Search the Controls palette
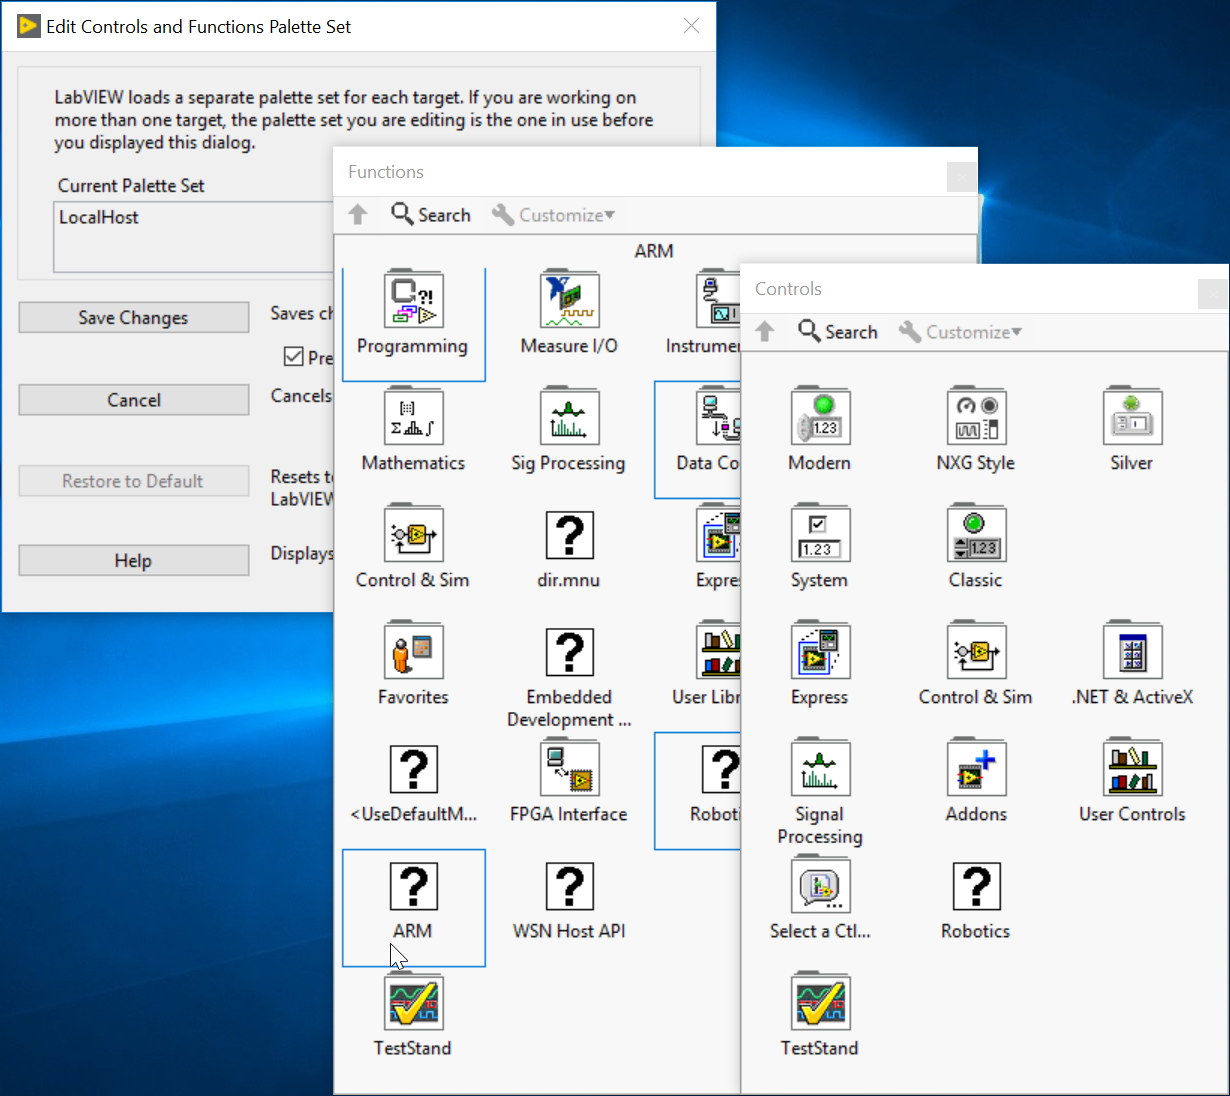Screen dimensions: 1230x1096 pyautogui.click(x=838, y=332)
